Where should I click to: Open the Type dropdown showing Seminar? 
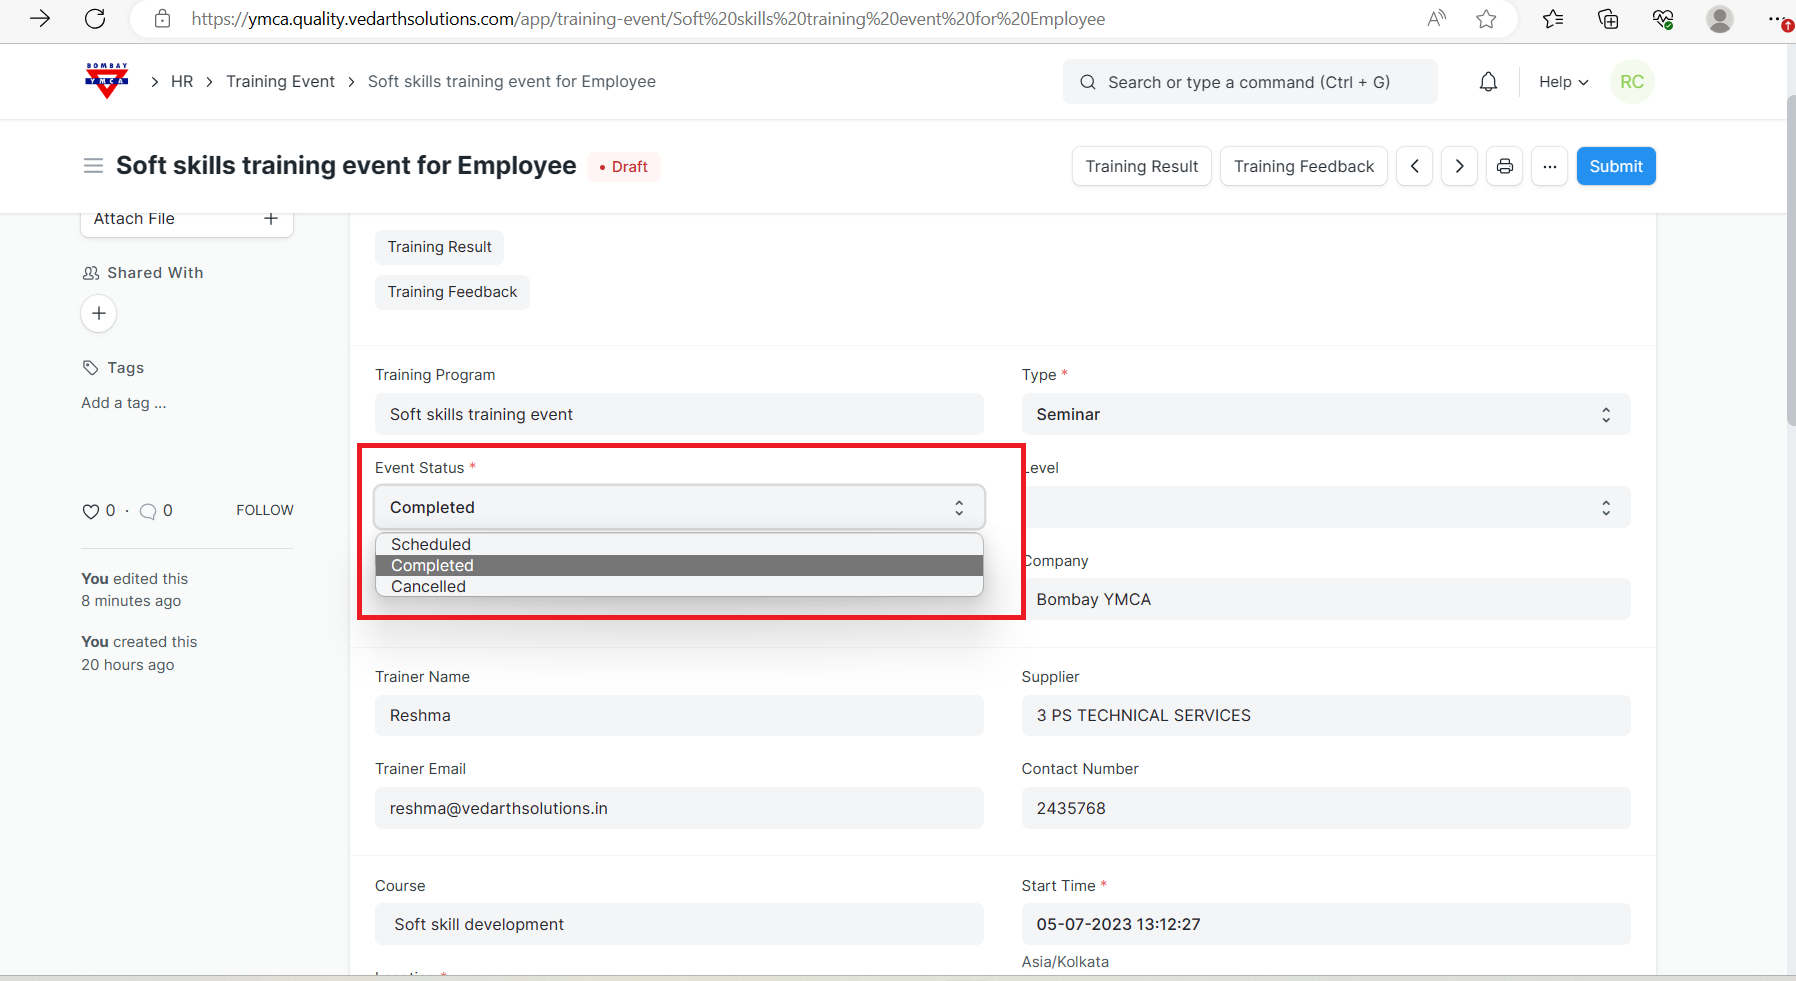tap(1325, 414)
